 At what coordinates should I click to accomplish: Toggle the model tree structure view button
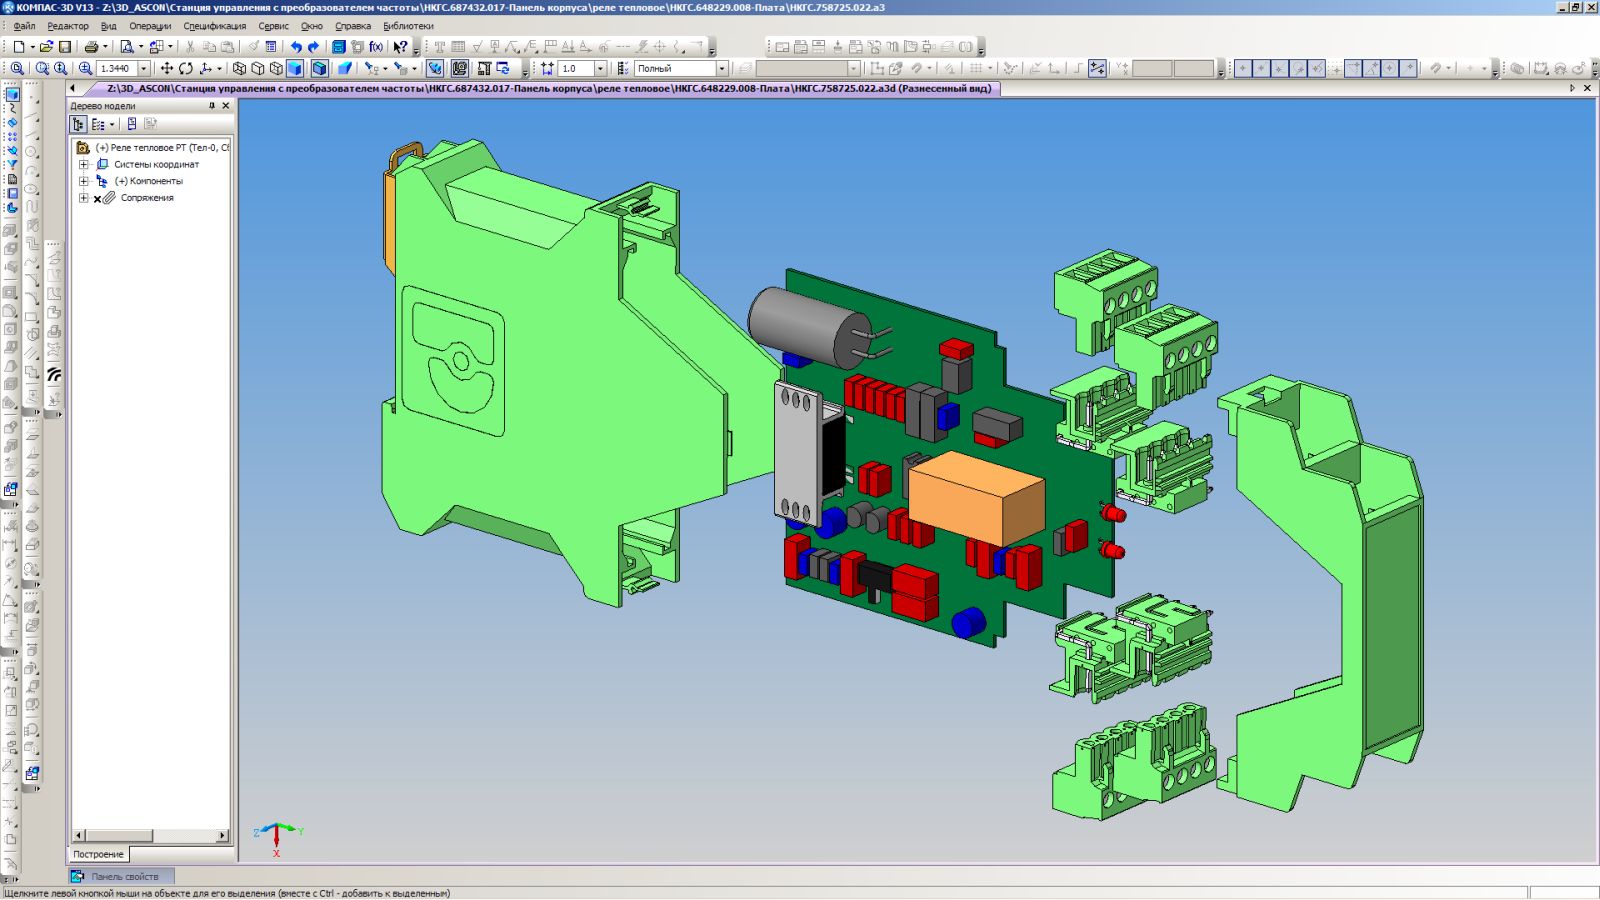coord(78,124)
